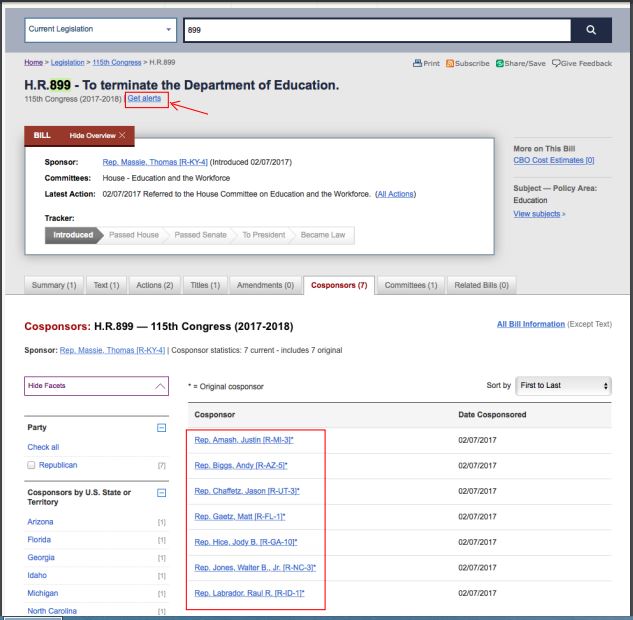
Task: Open the Current Legislation dropdown
Action: pos(97,31)
